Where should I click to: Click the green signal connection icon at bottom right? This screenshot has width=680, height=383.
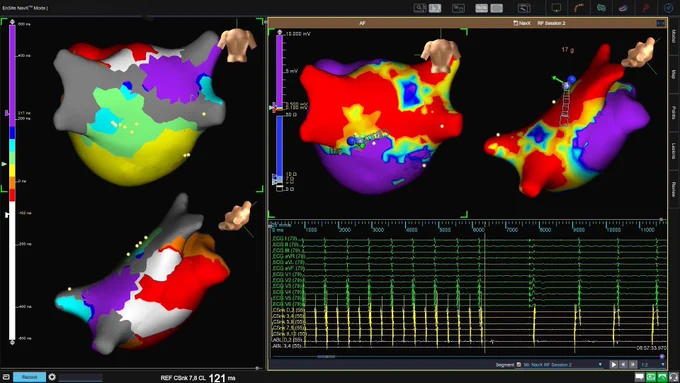point(662,377)
